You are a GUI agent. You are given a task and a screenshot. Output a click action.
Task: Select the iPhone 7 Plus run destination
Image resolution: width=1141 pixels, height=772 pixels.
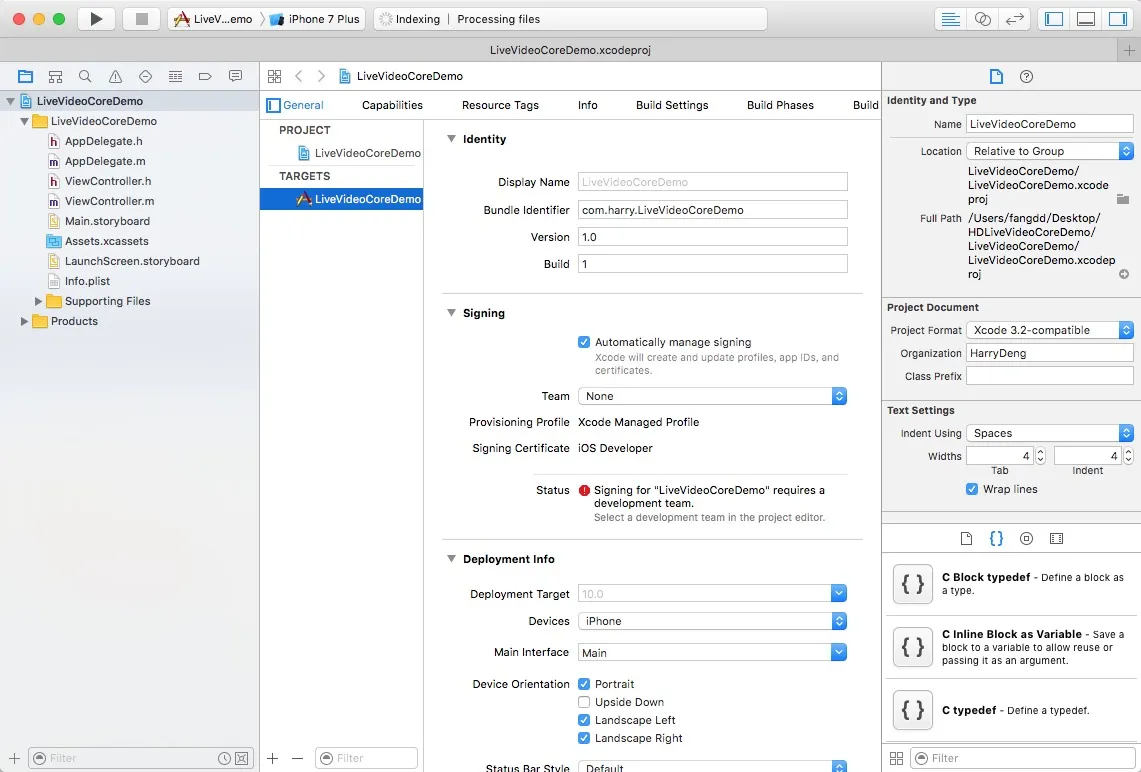click(315, 19)
